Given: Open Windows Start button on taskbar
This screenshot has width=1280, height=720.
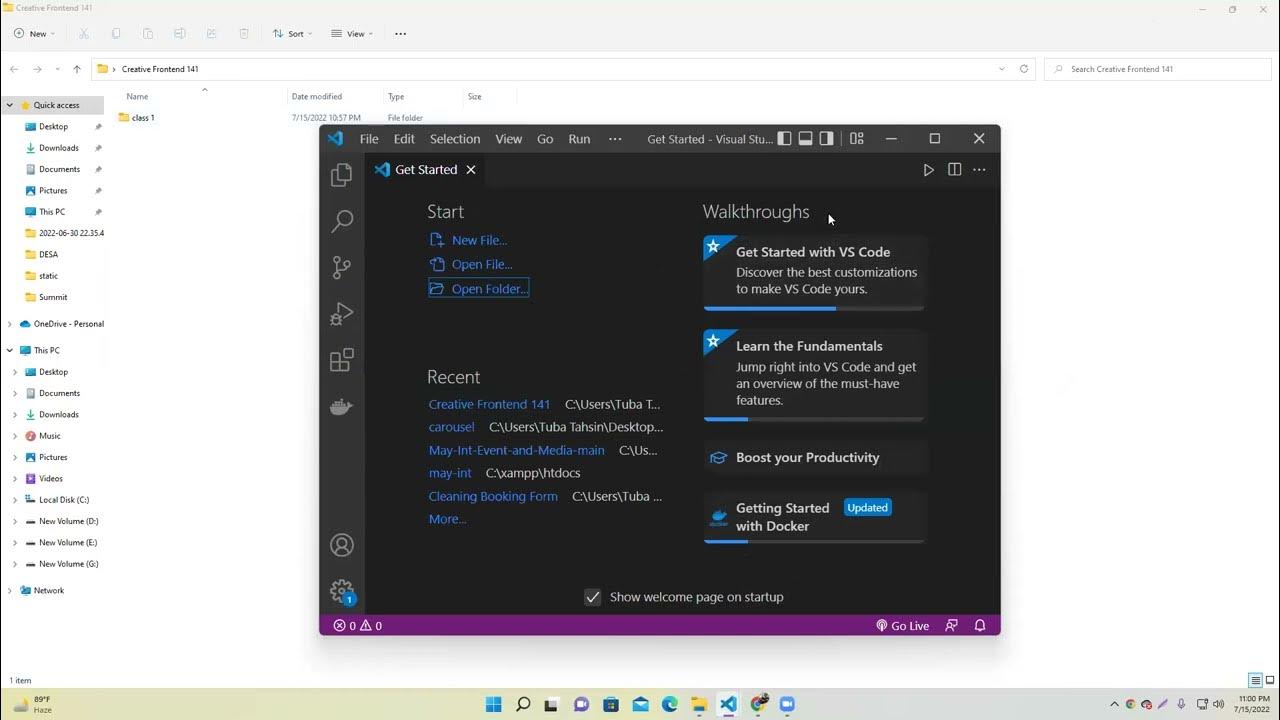Looking at the screenshot, I should [x=493, y=704].
